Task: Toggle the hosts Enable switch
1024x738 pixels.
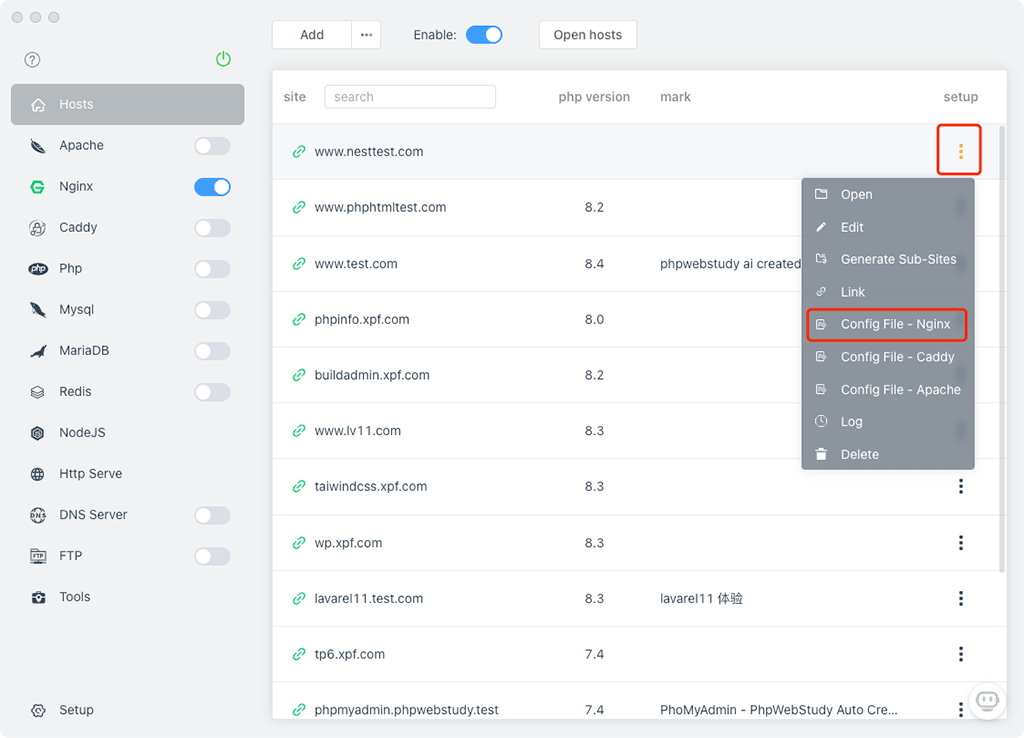Action: [484, 35]
